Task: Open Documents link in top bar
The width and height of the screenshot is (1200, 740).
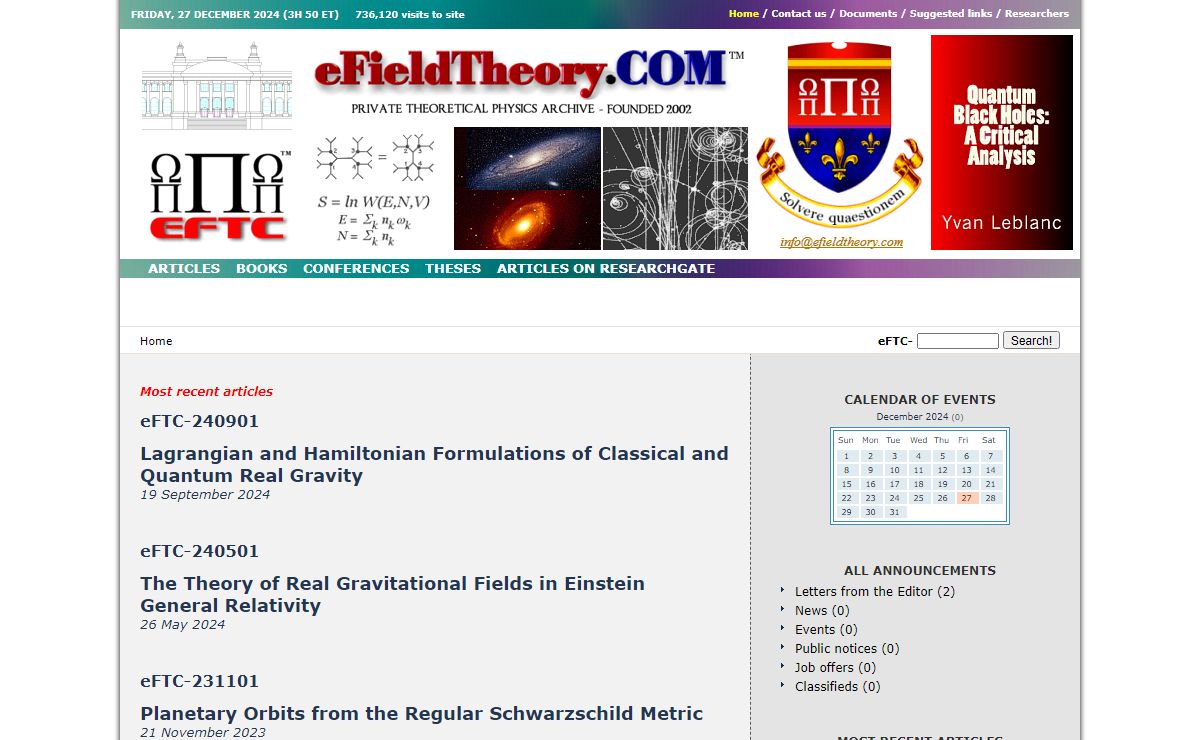Action: (868, 14)
